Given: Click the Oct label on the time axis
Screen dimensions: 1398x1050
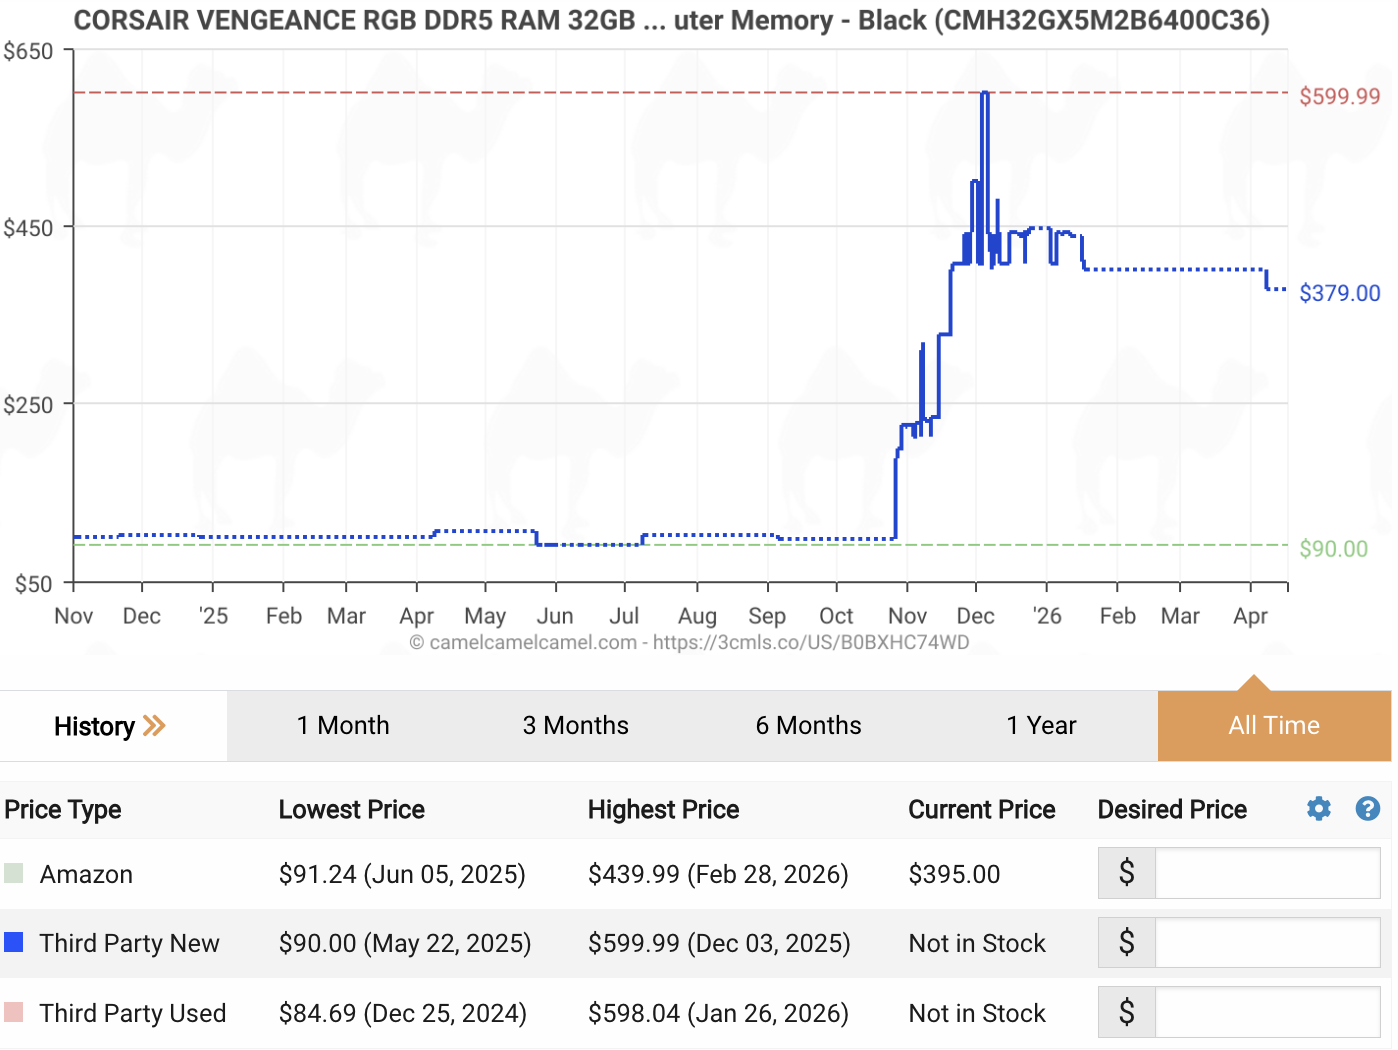Looking at the screenshot, I should pos(836,615).
